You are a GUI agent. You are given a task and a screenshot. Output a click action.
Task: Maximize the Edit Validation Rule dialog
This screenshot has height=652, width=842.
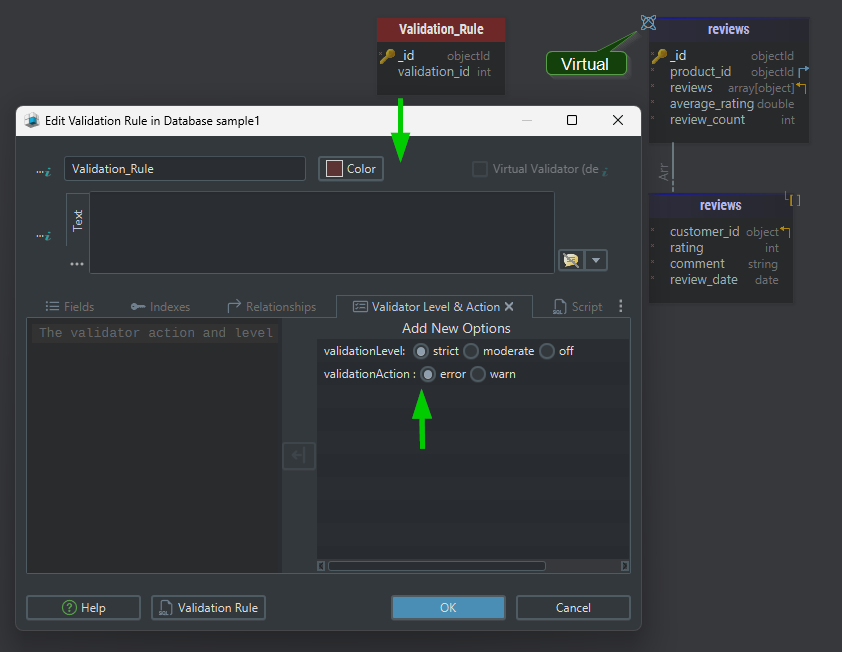572,120
